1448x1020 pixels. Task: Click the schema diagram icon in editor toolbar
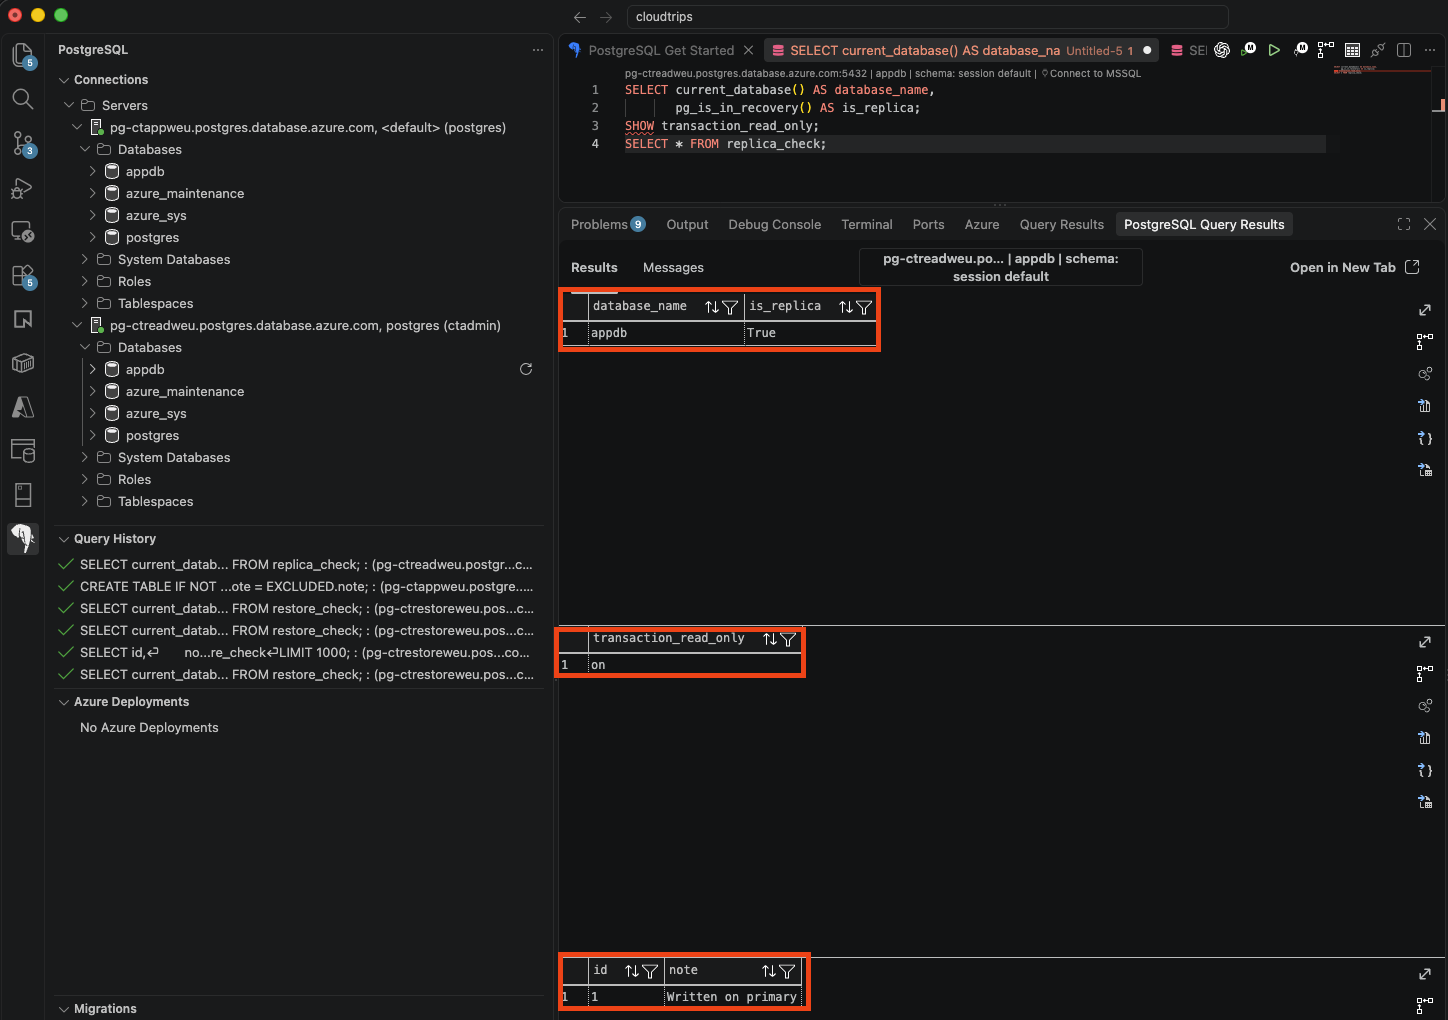1326,50
